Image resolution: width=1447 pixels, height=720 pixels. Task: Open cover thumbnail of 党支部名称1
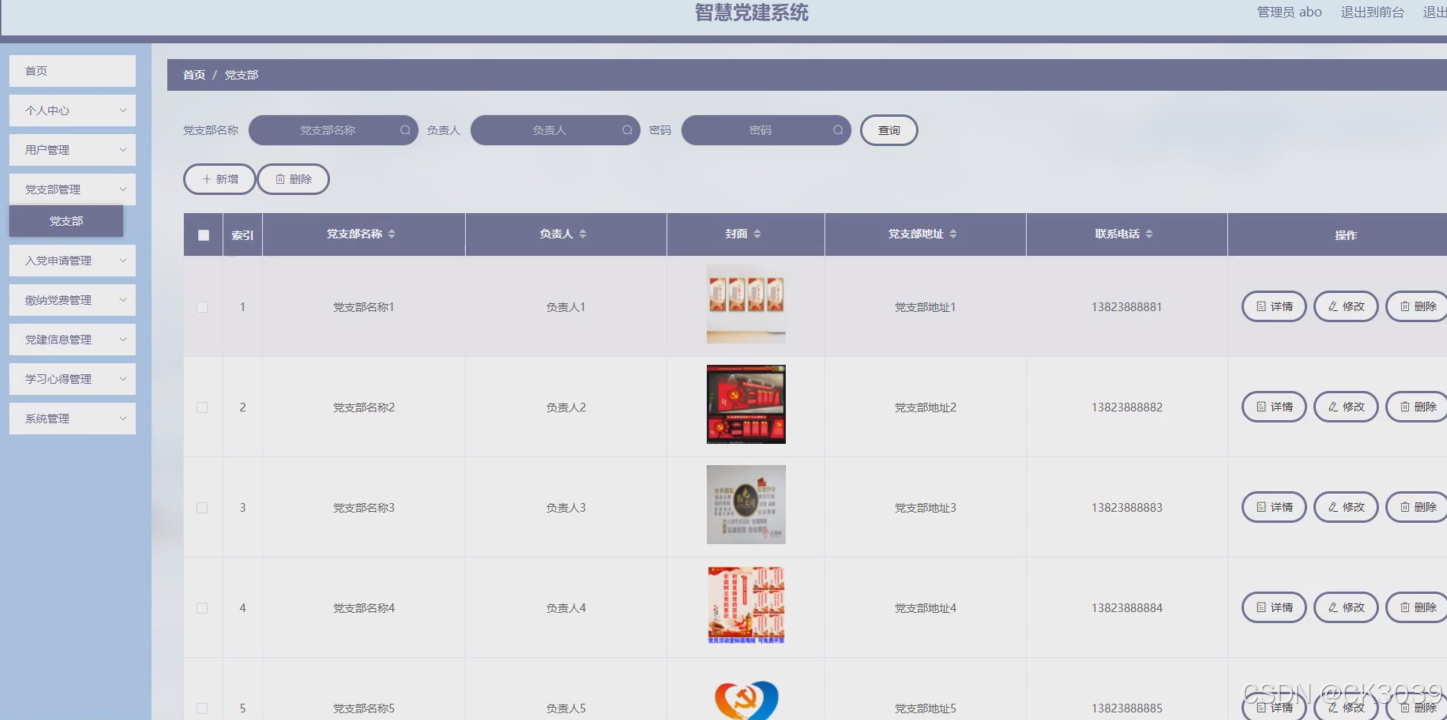[746, 304]
